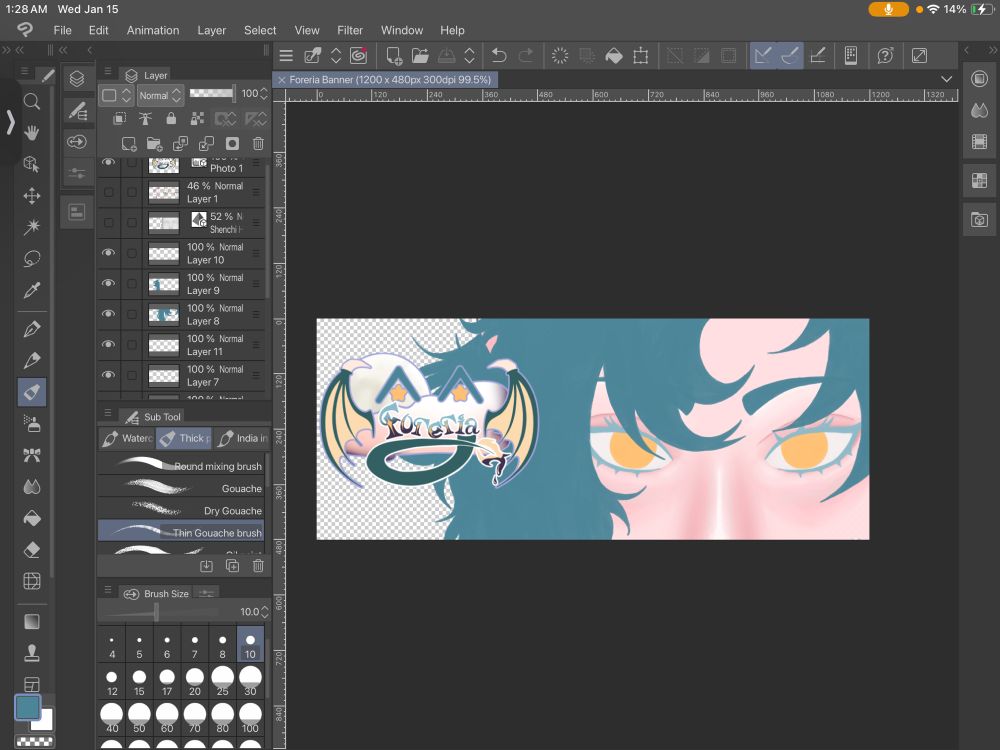The height and width of the screenshot is (750, 1000).
Task: Hide Layer 9 with eye icon
Action: (x=108, y=283)
